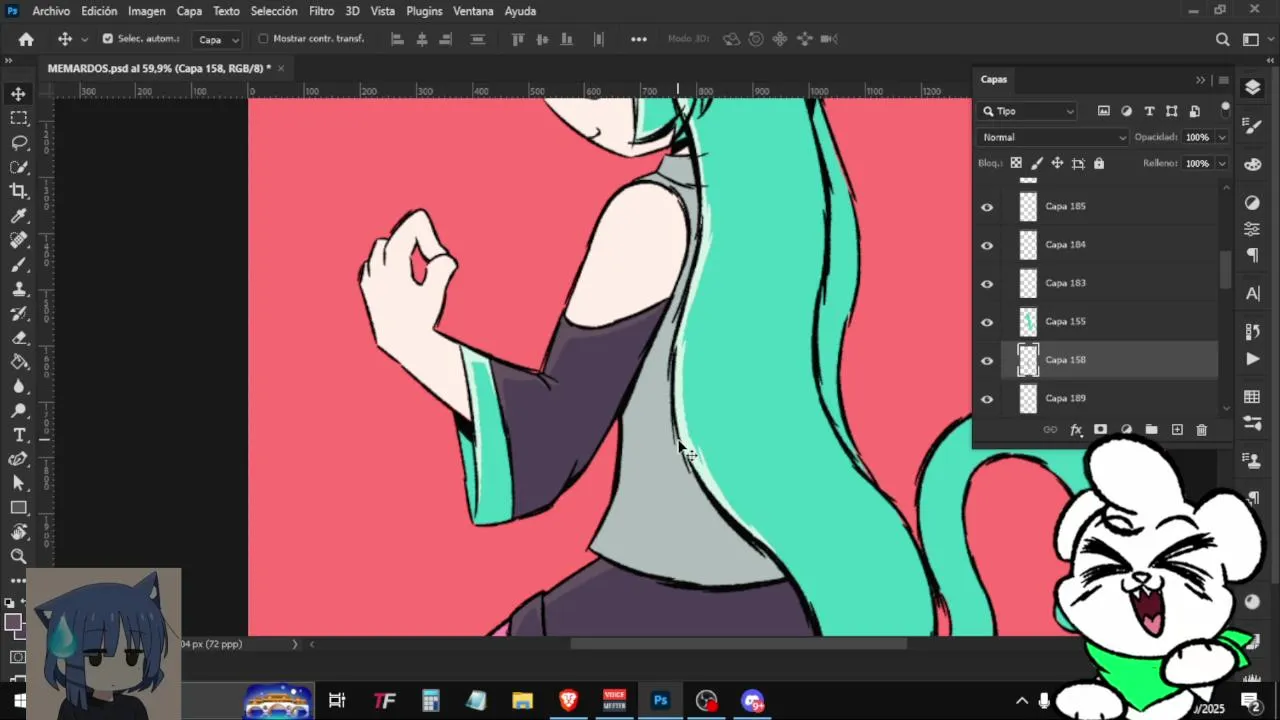Toggle layer filtering switch on or off

pyautogui.click(x=1225, y=110)
